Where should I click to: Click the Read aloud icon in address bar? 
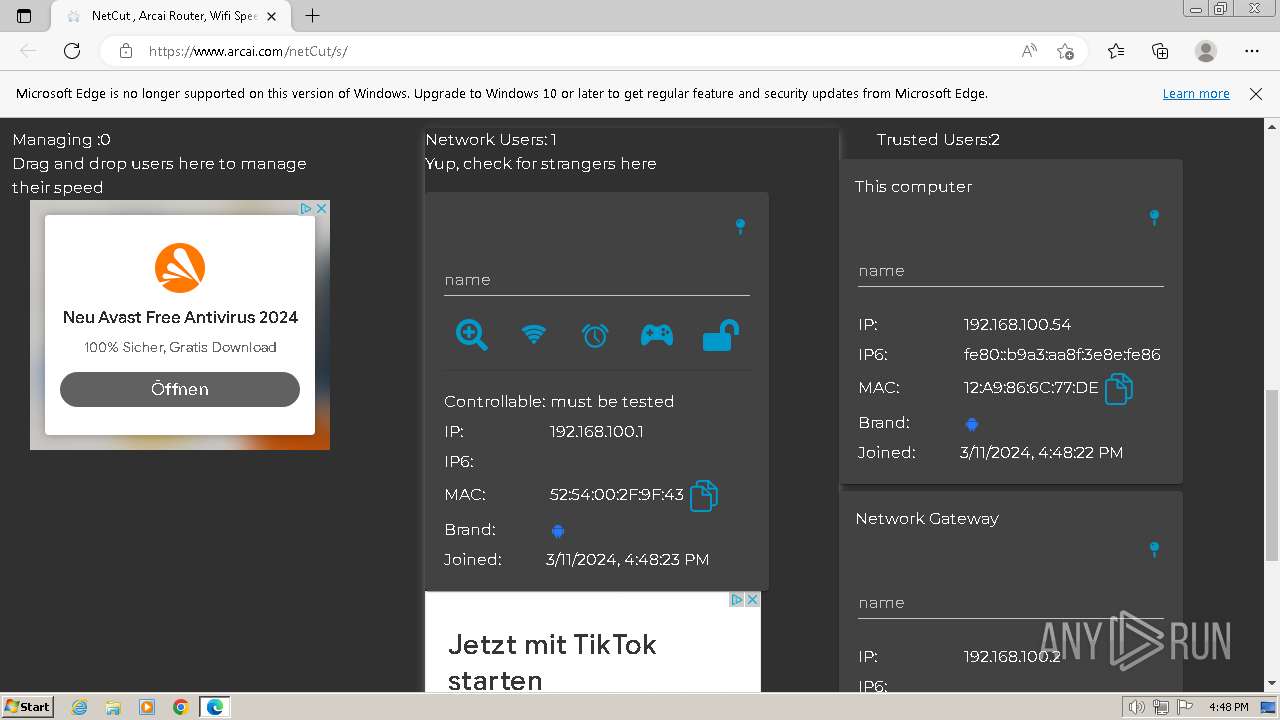[1029, 51]
